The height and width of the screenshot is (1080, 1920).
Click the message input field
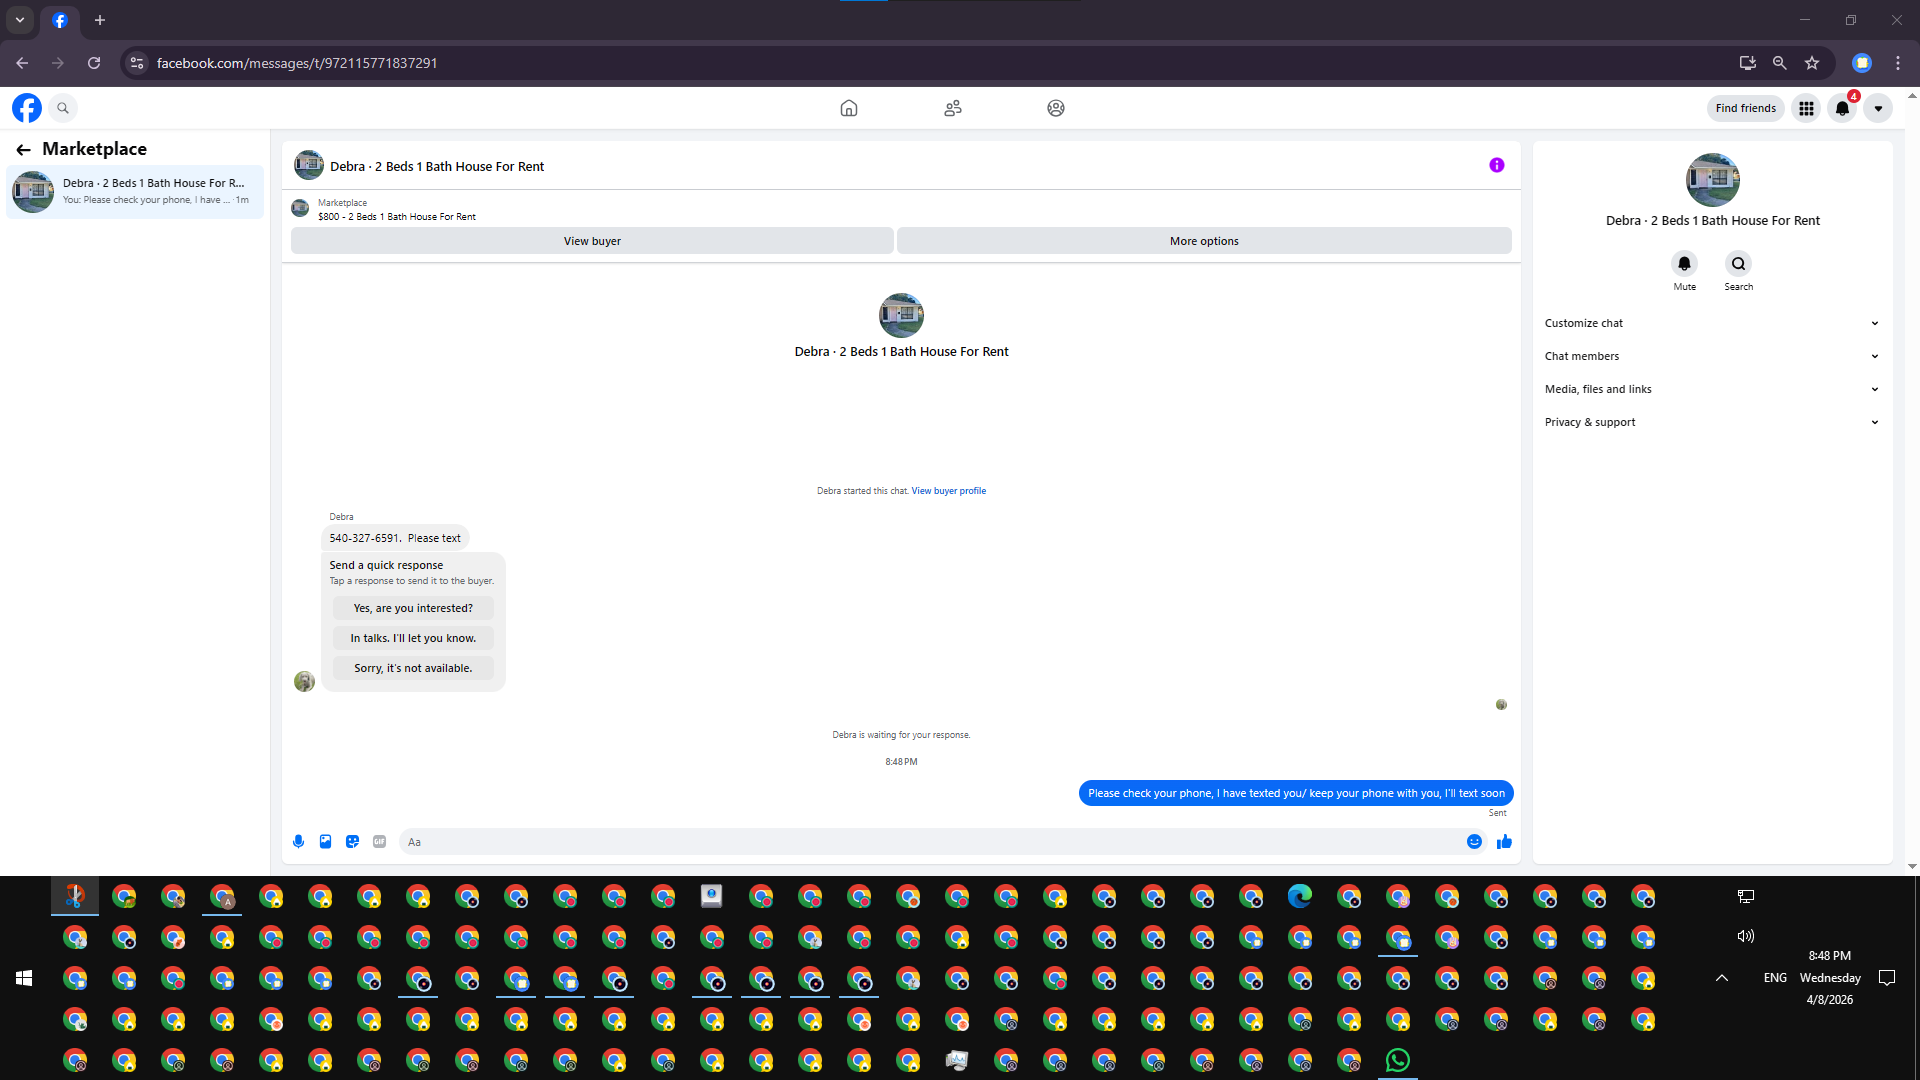(x=930, y=842)
